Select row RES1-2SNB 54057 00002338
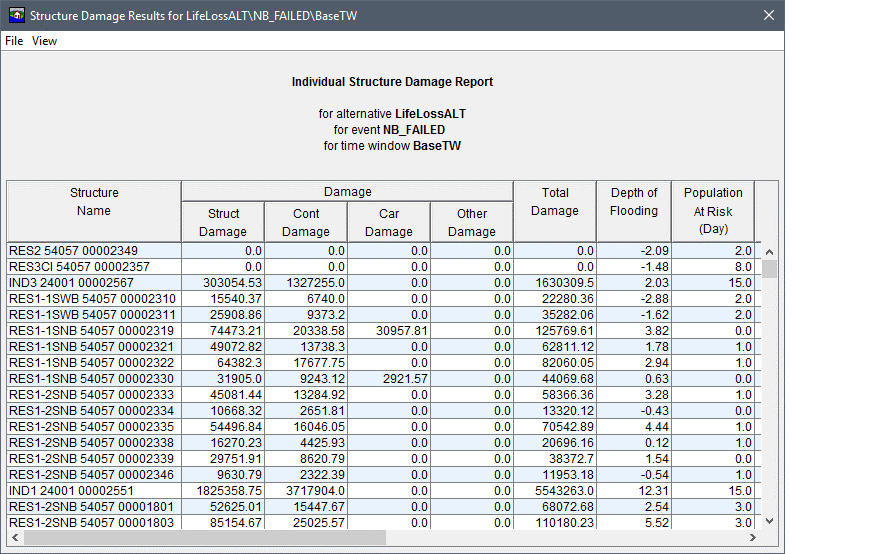This screenshot has height=554, width=896. click(x=384, y=443)
